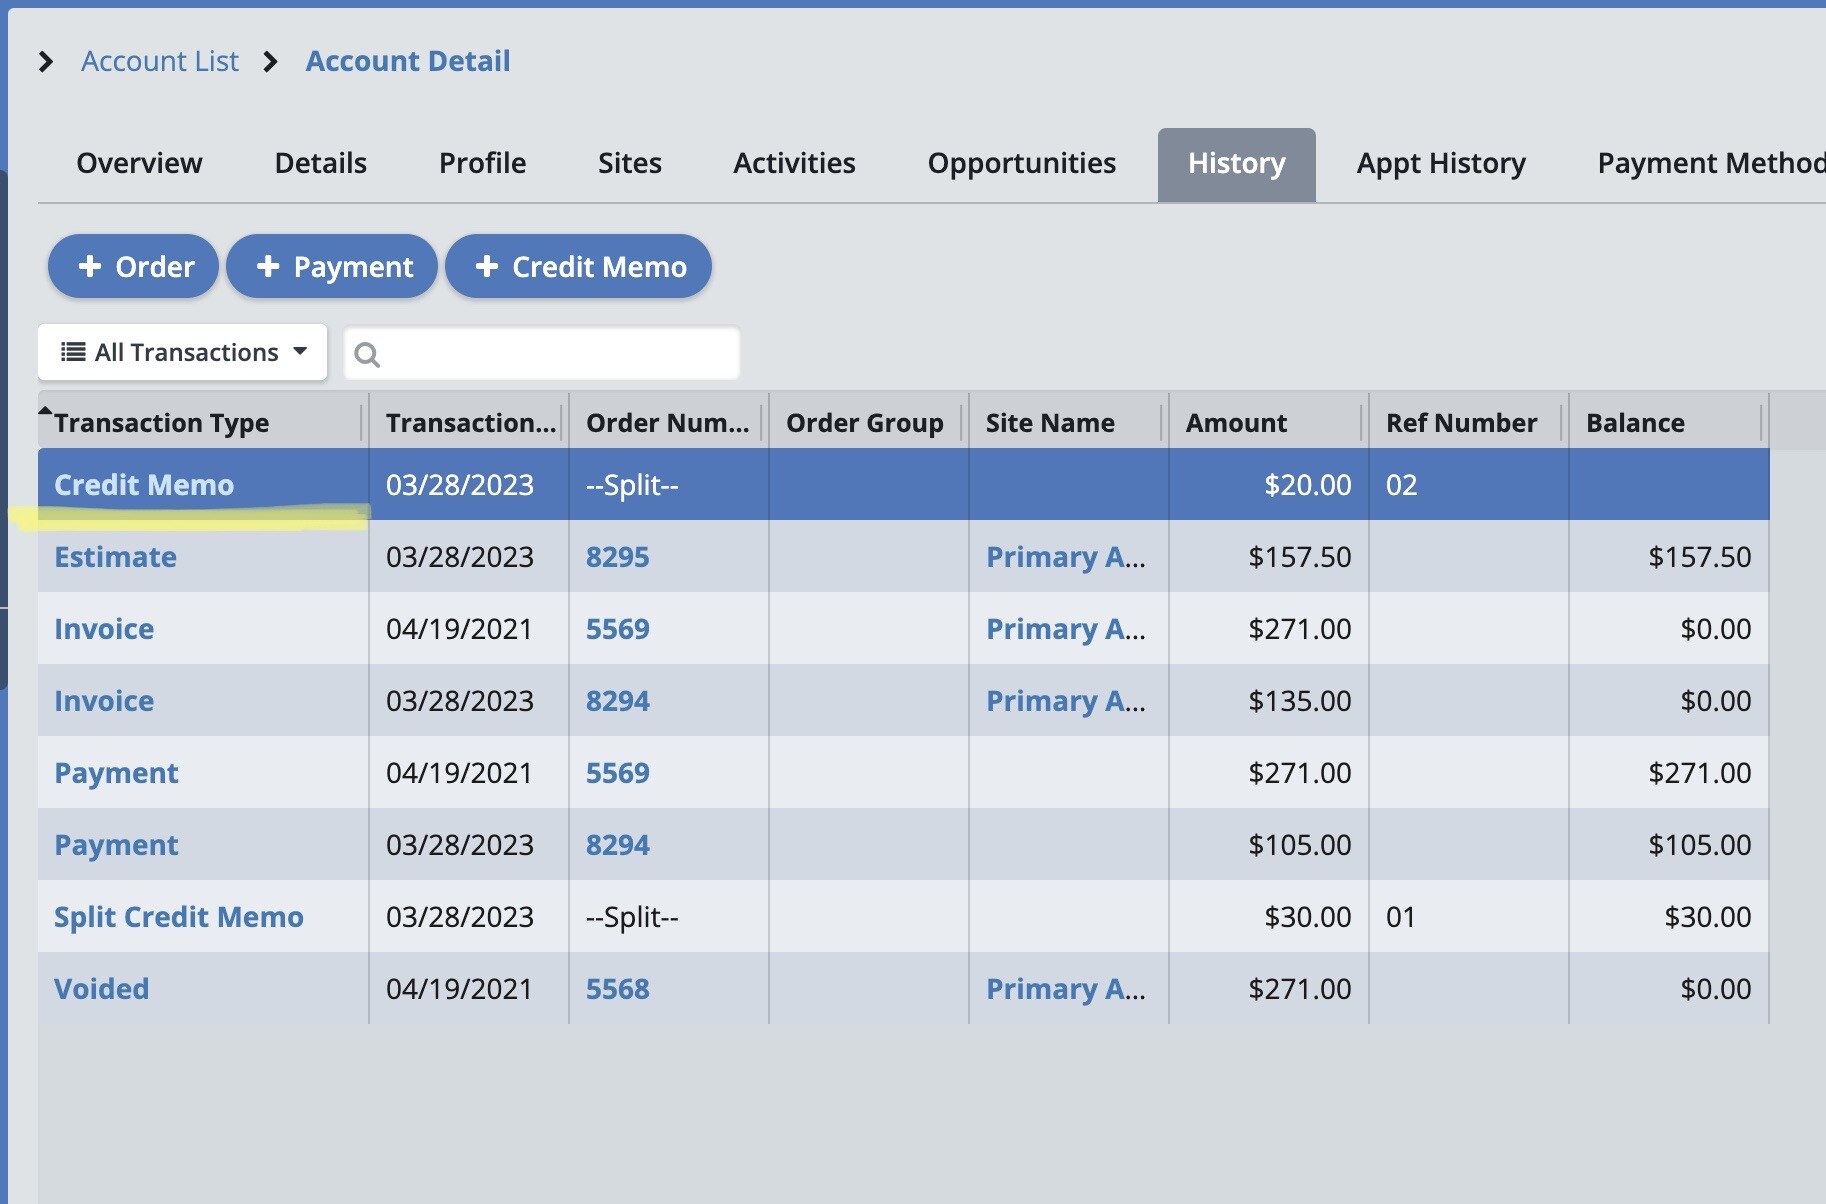The width and height of the screenshot is (1826, 1204).
Task: Open order number 8295 link
Action: [617, 557]
